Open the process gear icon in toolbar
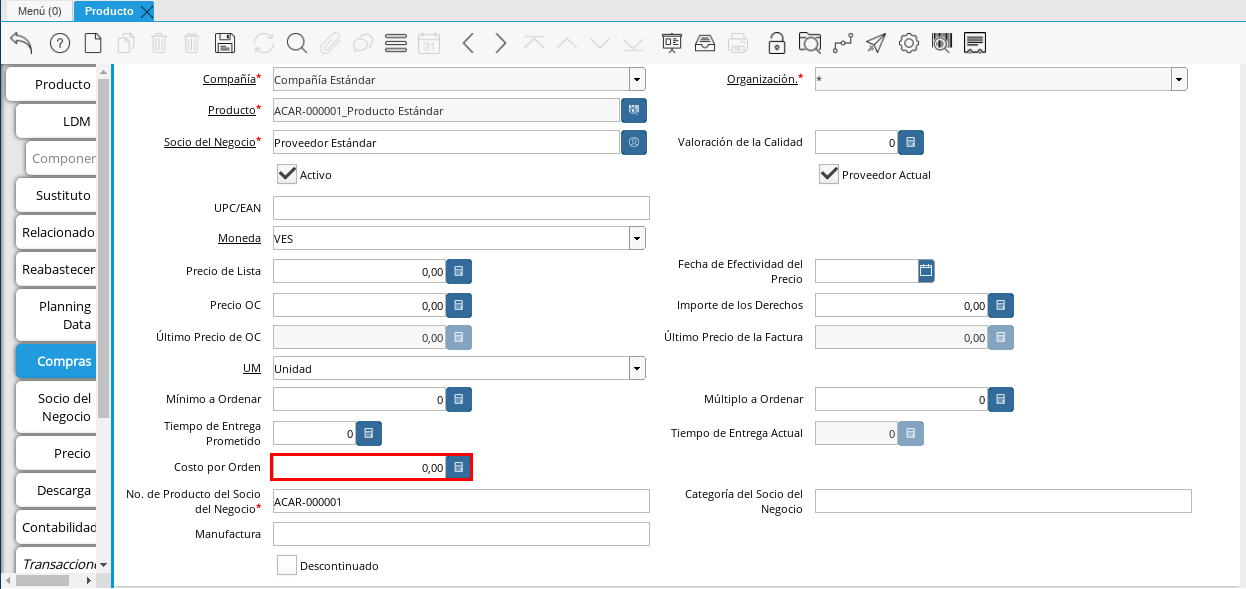Image resolution: width=1246 pixels, height=589 pixels. tap(908, 43)
